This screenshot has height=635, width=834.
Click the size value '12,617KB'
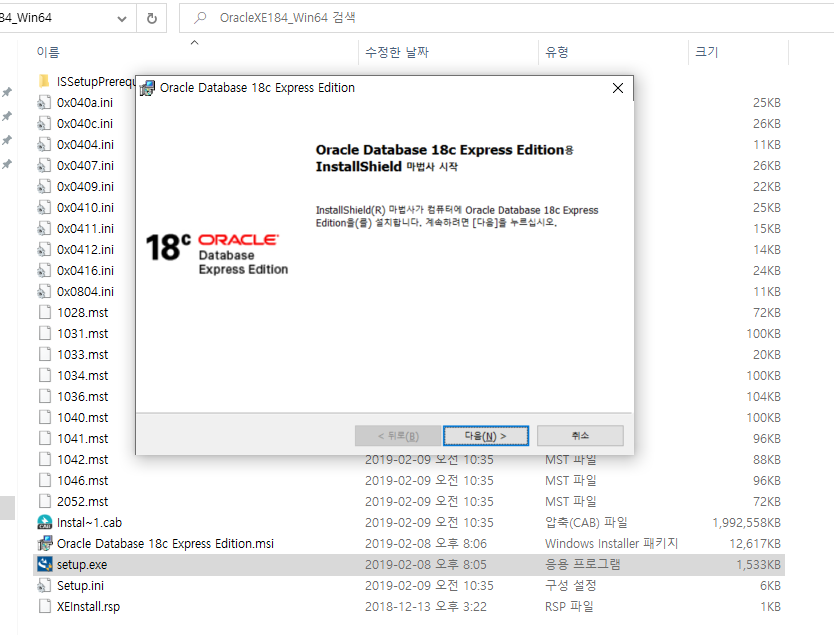(x=755, y=544)
